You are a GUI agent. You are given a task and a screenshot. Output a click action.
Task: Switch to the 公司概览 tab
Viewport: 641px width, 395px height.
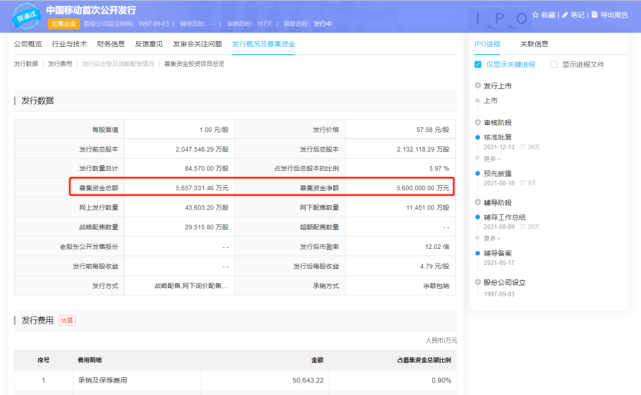(x=28, y=44)
